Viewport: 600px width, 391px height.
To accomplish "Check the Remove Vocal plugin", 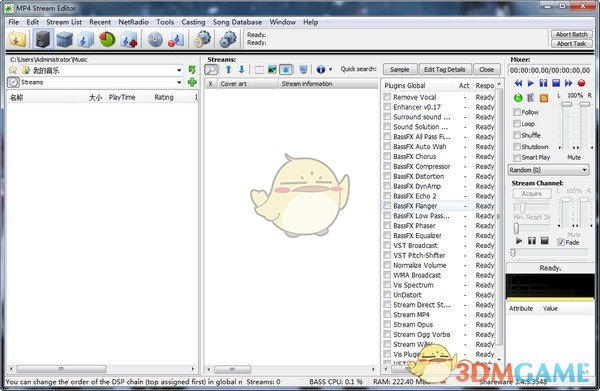I will [387, 97].
